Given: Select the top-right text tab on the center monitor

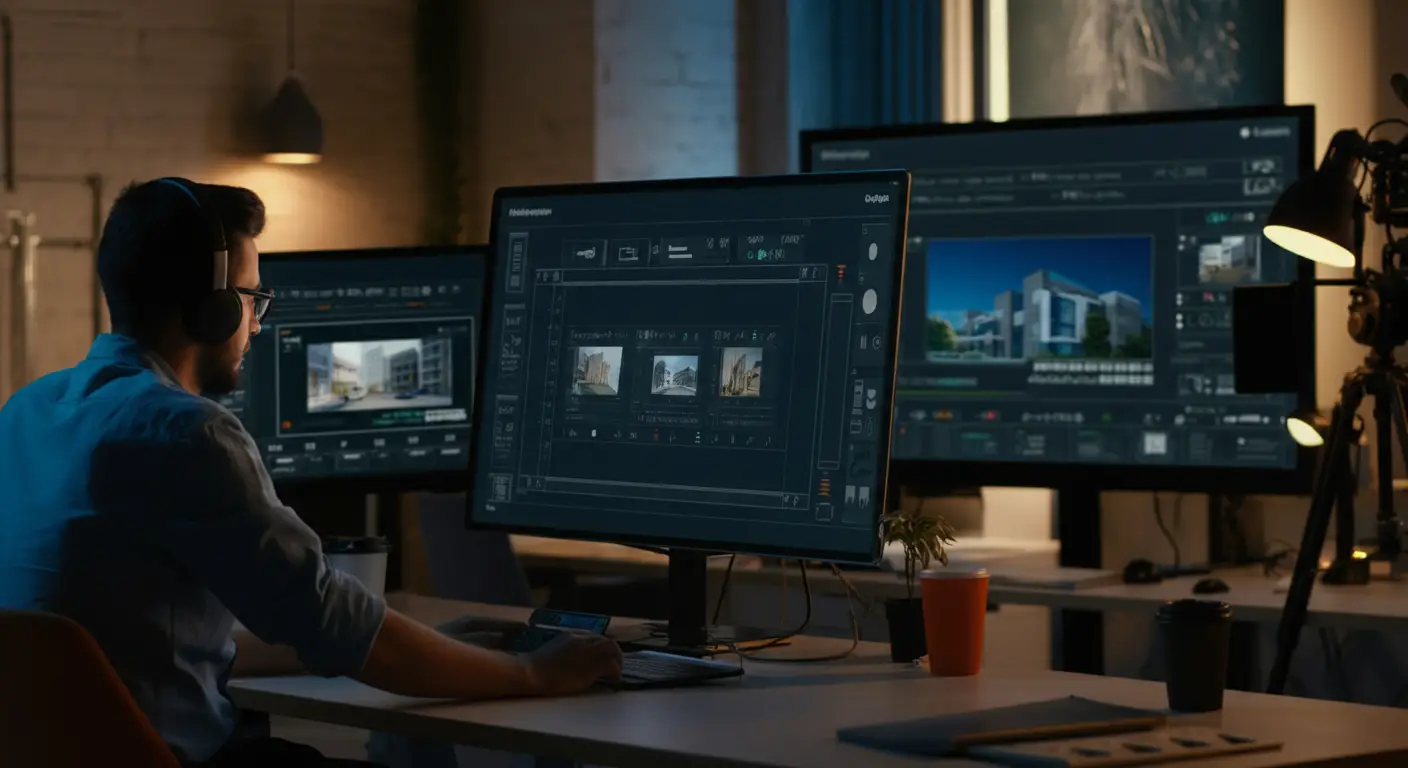Looking at the screenshot, I should coord(876,199).
